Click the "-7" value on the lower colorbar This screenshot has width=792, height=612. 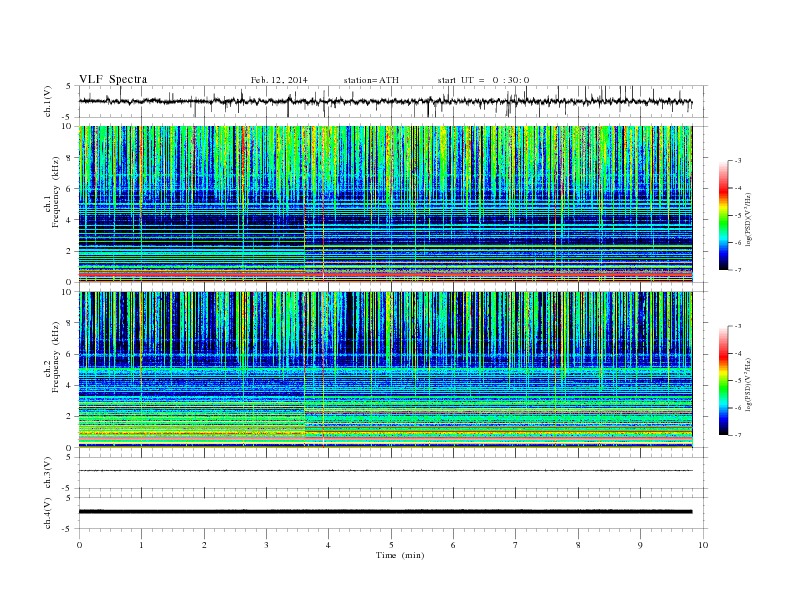point(737,435)
